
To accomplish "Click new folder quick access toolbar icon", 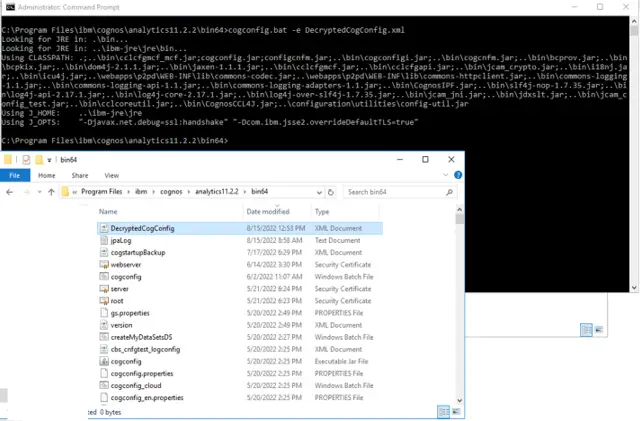I will pos(39,160).
